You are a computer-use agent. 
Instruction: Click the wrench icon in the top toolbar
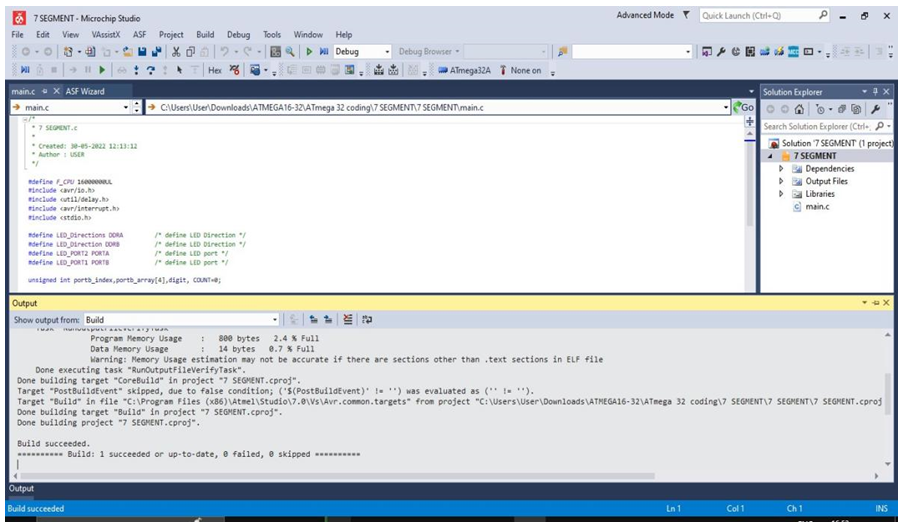tap(721, 51)
